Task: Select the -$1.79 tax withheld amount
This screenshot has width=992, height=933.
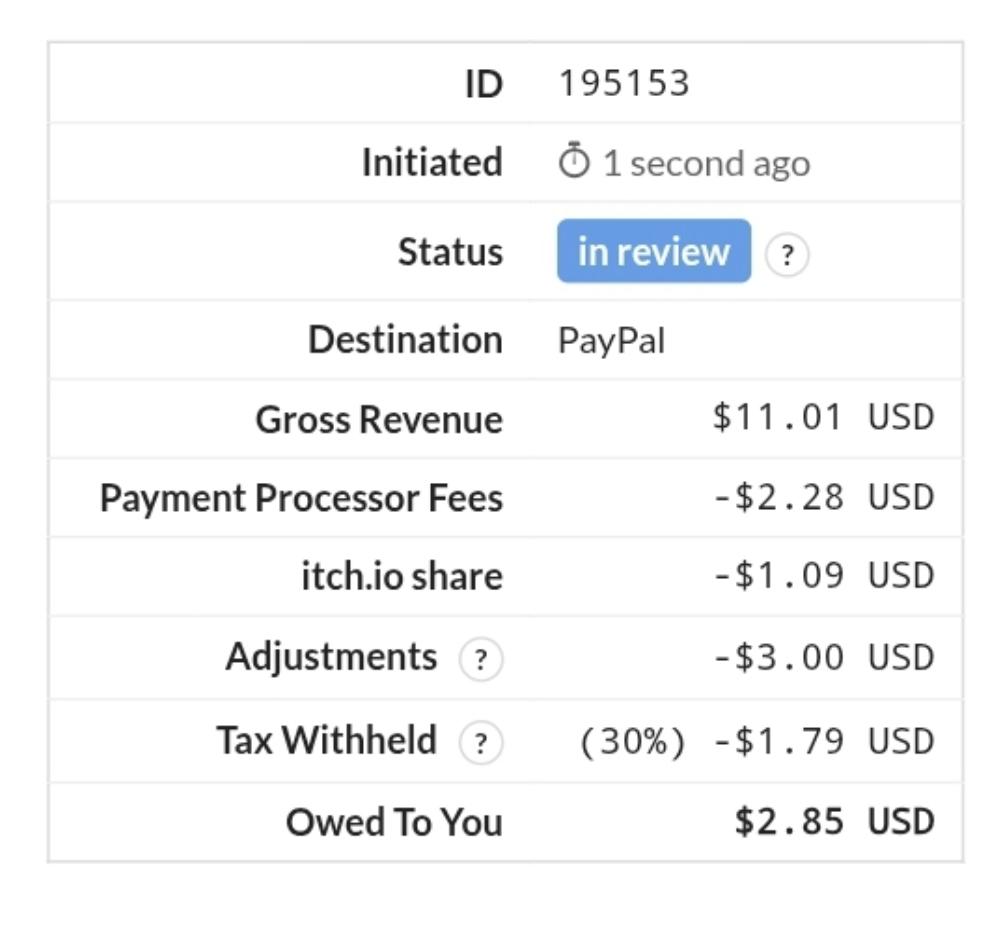Action: [x=778, y=742]
